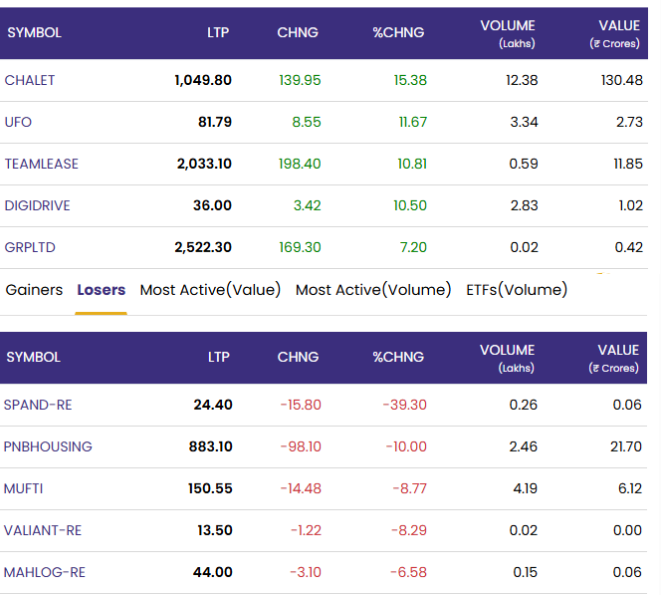Click the %CHNG header in losers table
This screenshot has height=595, width=665.
tap(398, 357)
